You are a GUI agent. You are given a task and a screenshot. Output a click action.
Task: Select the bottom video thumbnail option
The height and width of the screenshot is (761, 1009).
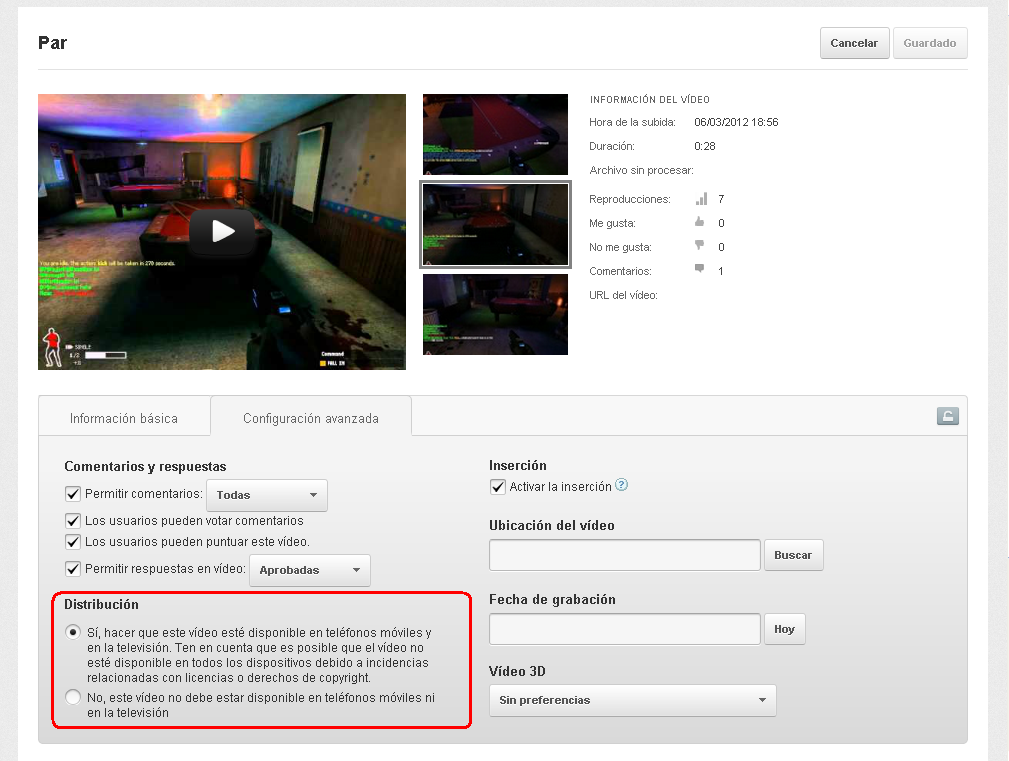click(495, 315)
